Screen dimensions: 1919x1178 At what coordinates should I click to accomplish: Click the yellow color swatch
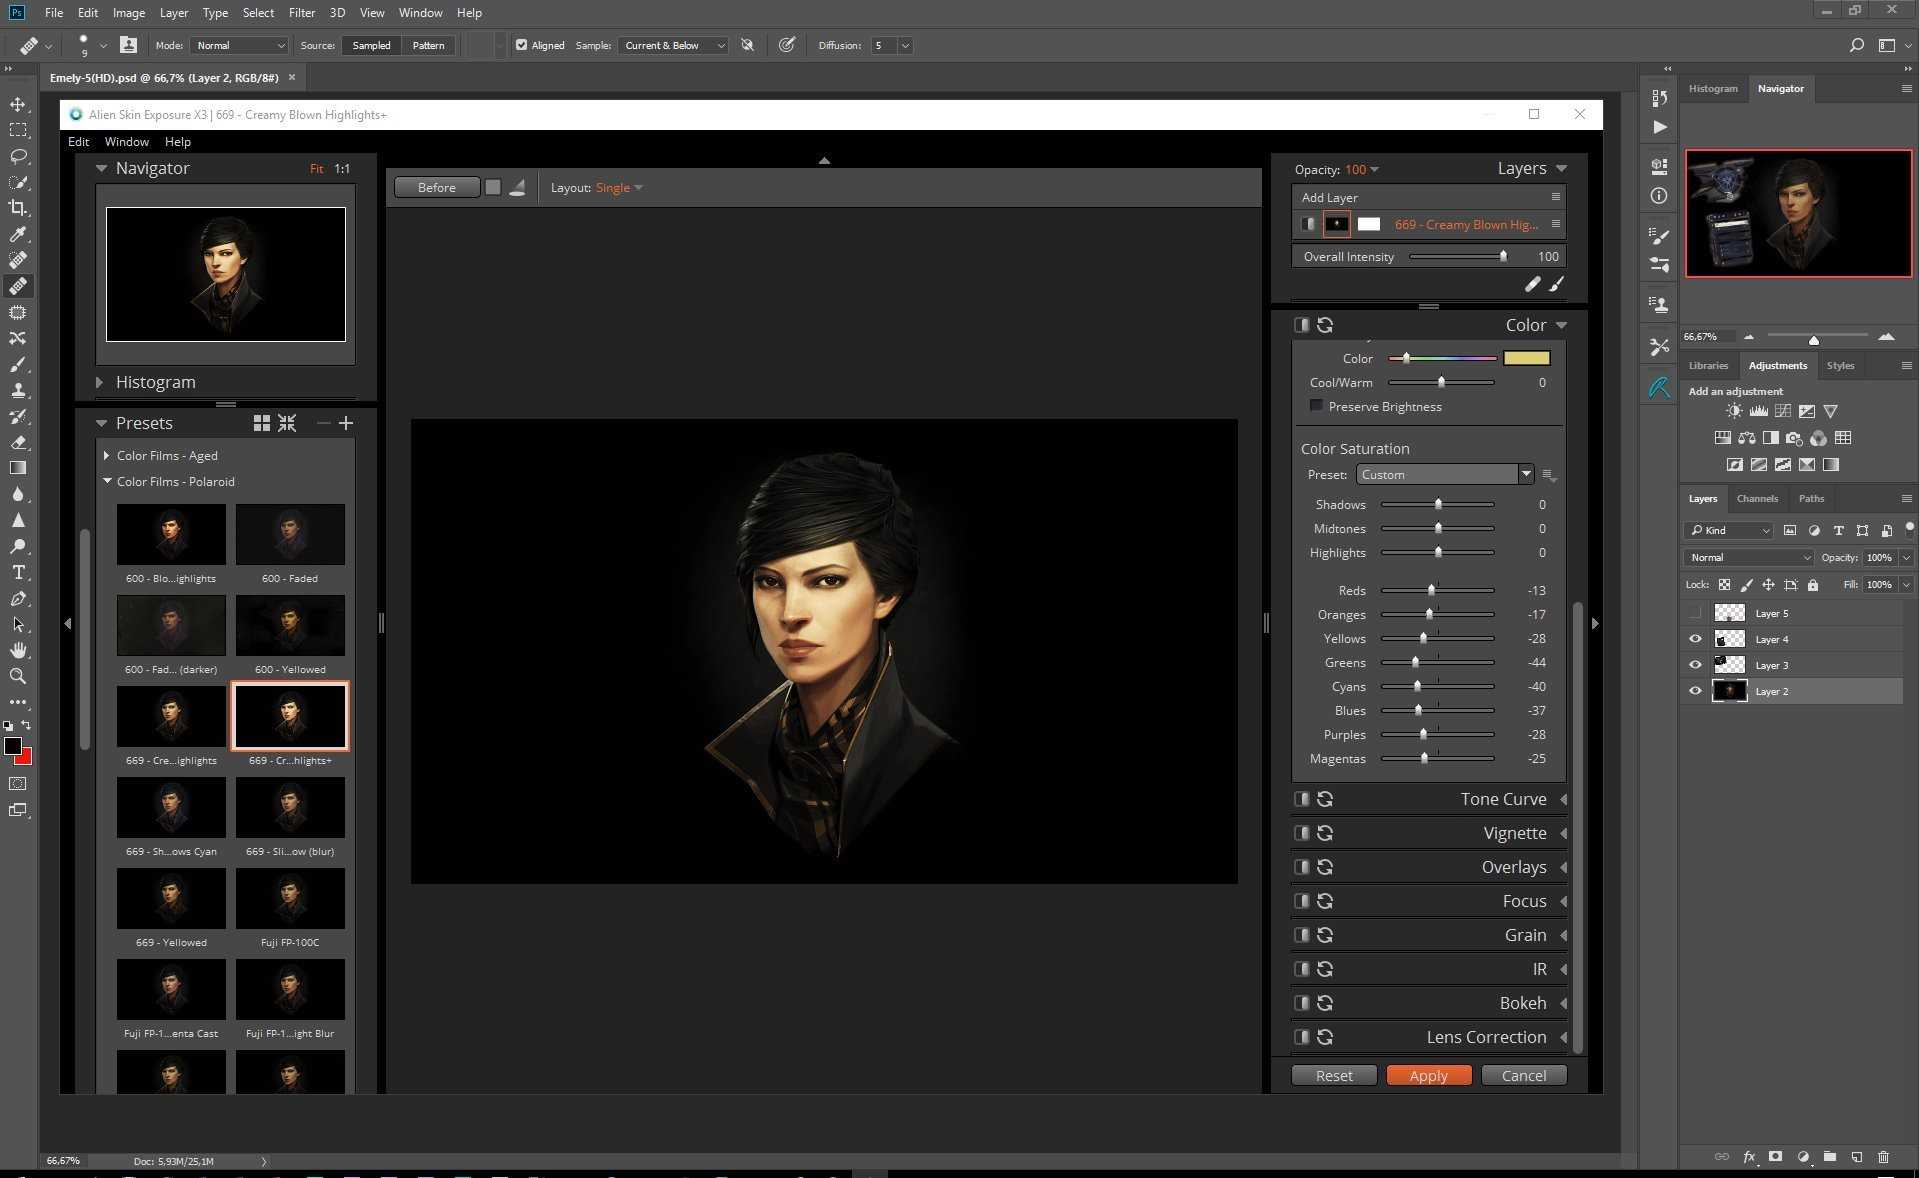pos(1526,358)
